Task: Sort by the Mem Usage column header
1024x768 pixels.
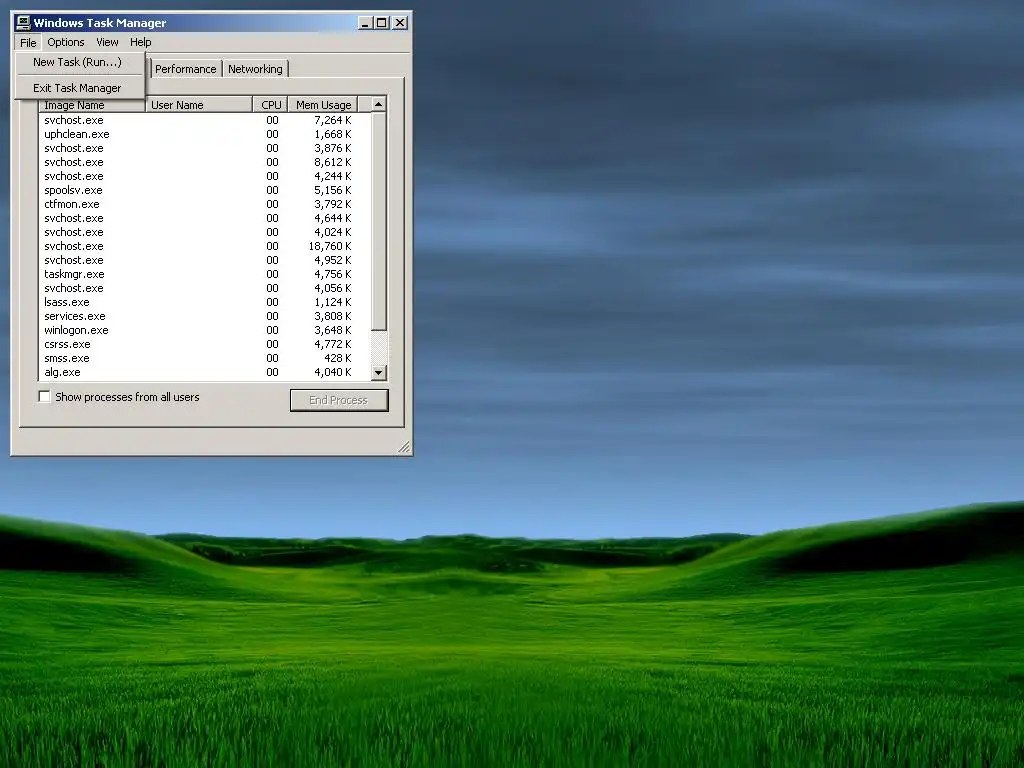Action: click(x=323, y=104)
